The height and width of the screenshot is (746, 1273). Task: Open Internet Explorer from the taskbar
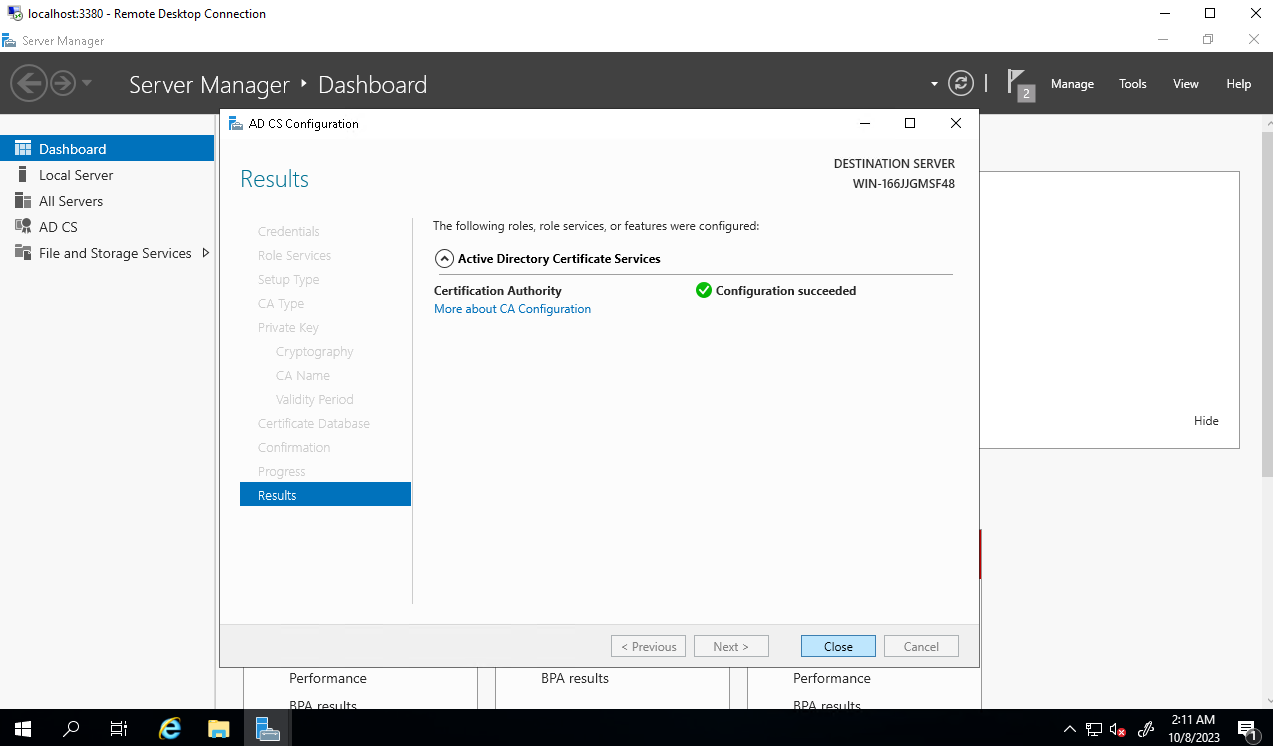[170, 728]
